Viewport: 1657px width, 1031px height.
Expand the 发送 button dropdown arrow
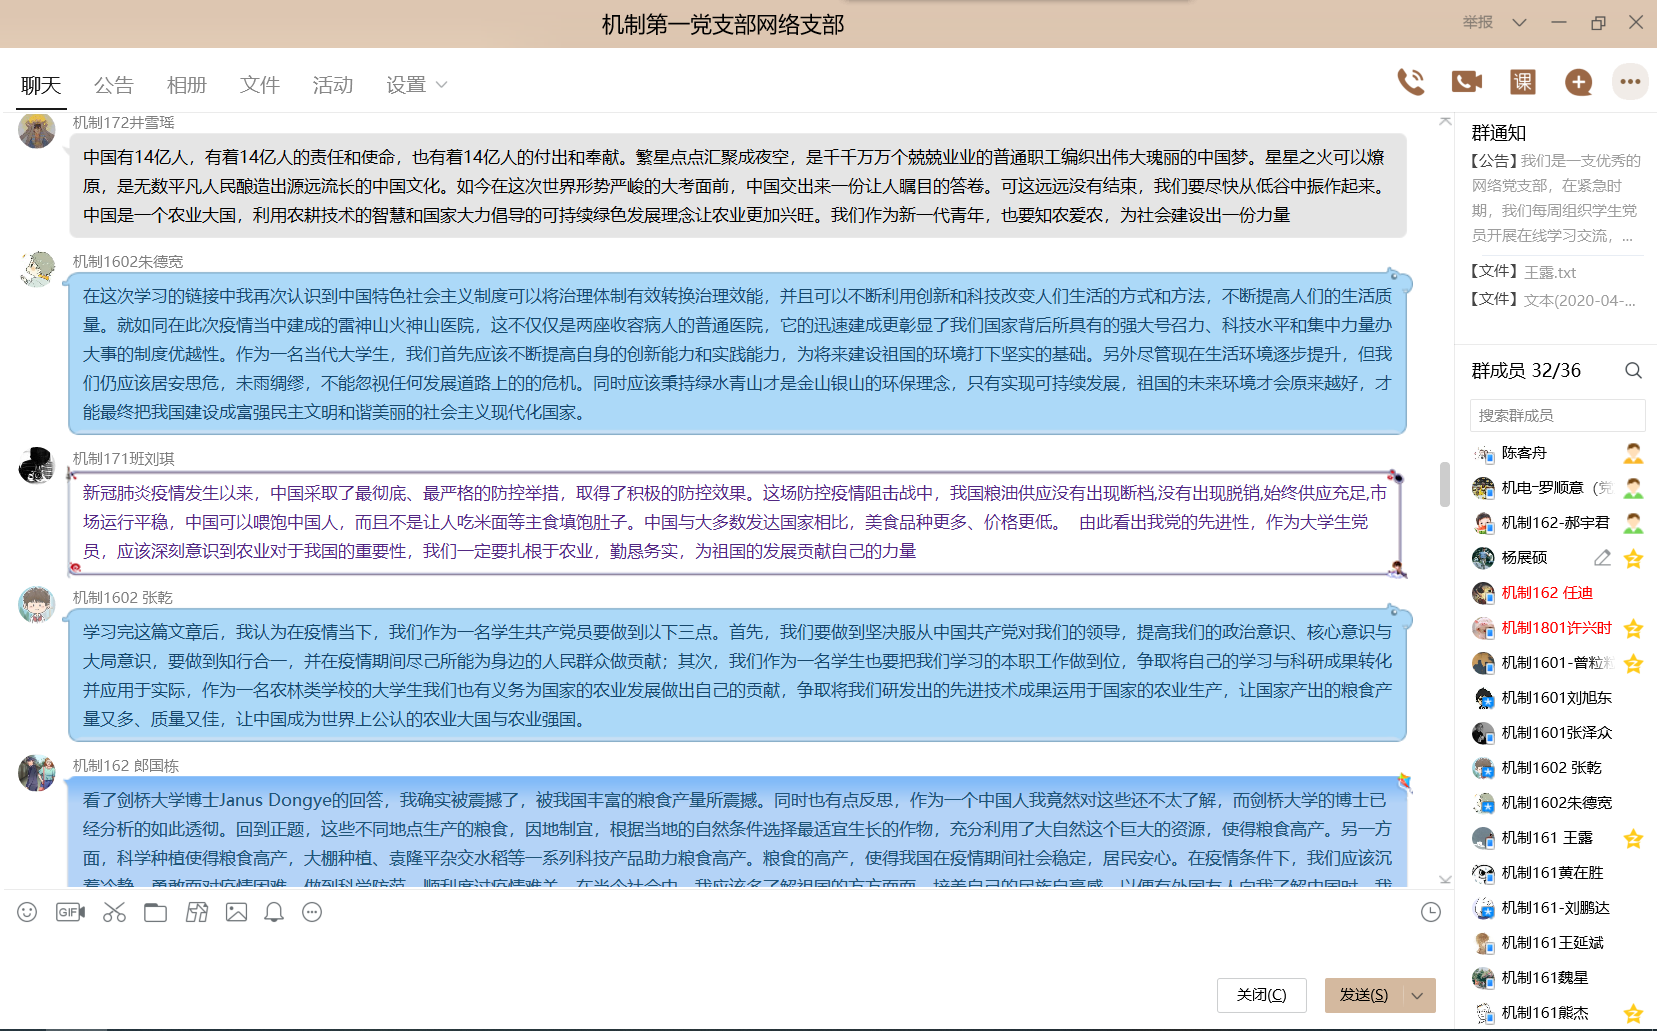(1417, 995)
